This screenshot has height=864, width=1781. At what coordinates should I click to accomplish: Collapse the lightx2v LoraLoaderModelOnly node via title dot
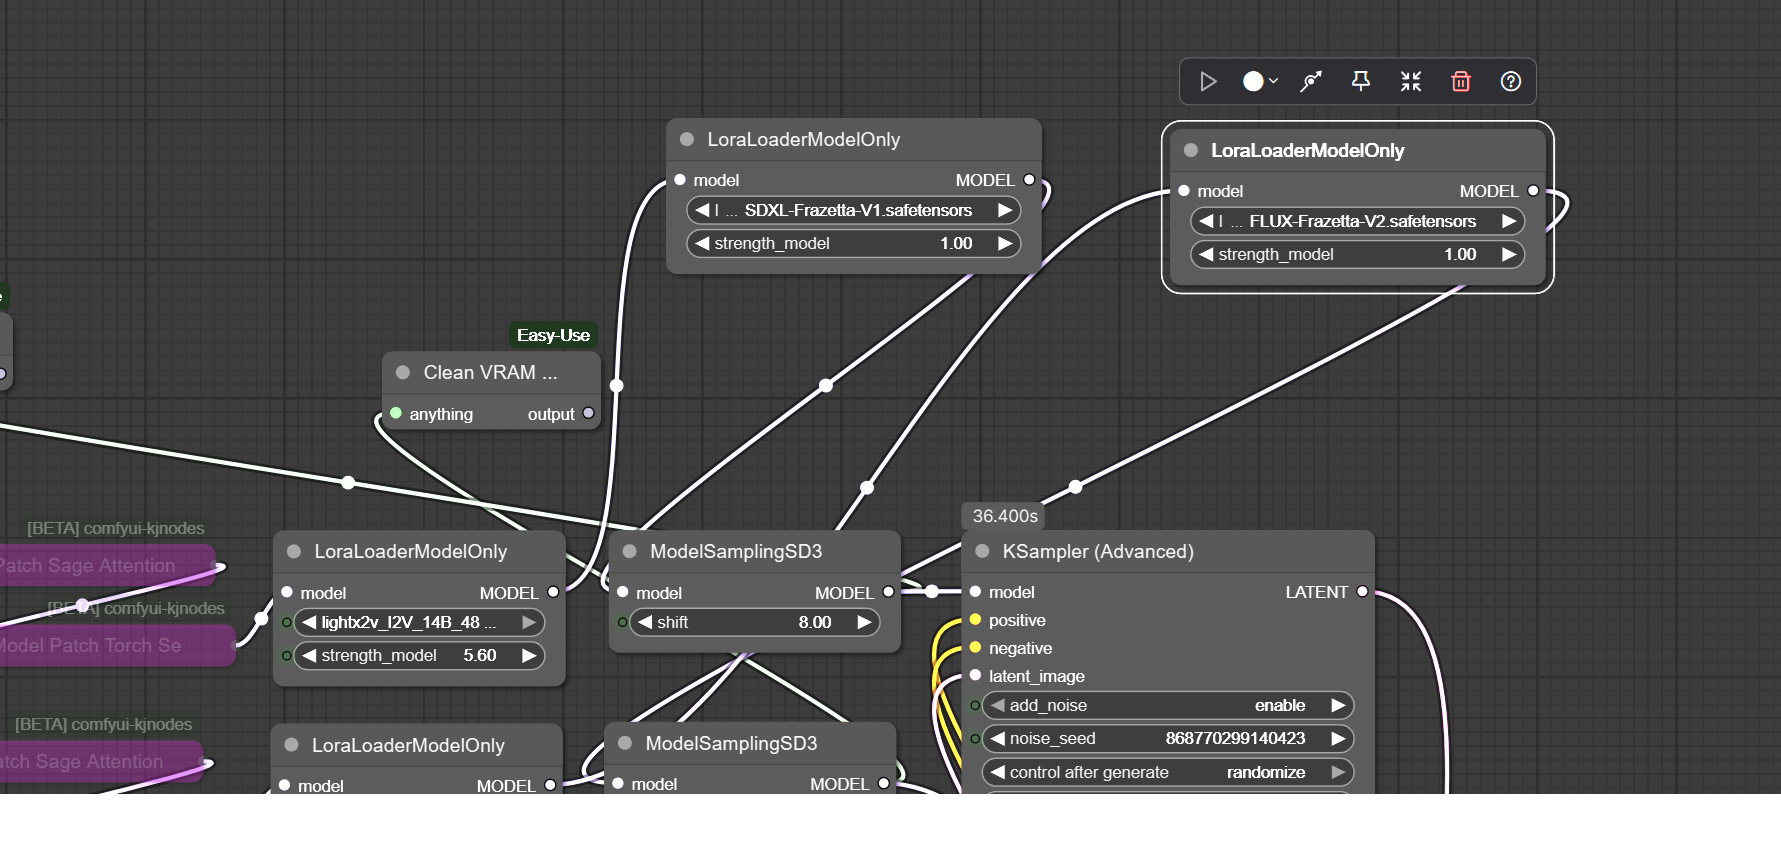pos(294,551)
